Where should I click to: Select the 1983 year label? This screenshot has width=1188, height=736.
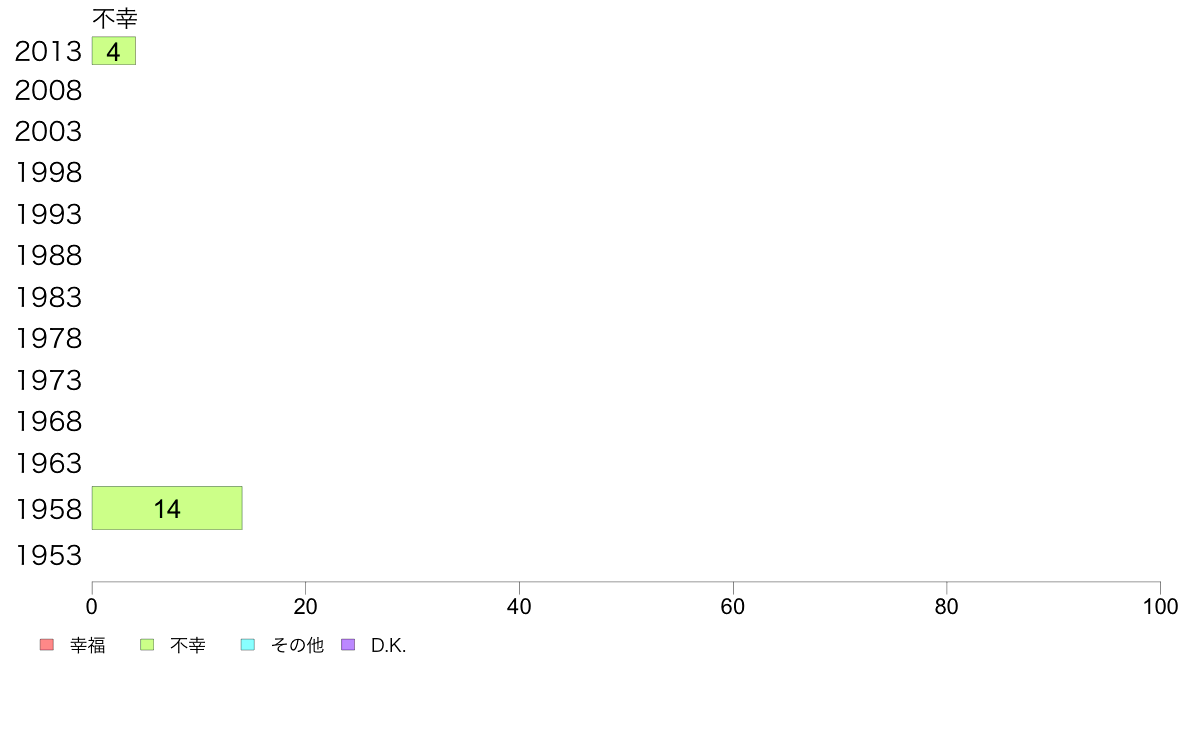coord(48,297)
